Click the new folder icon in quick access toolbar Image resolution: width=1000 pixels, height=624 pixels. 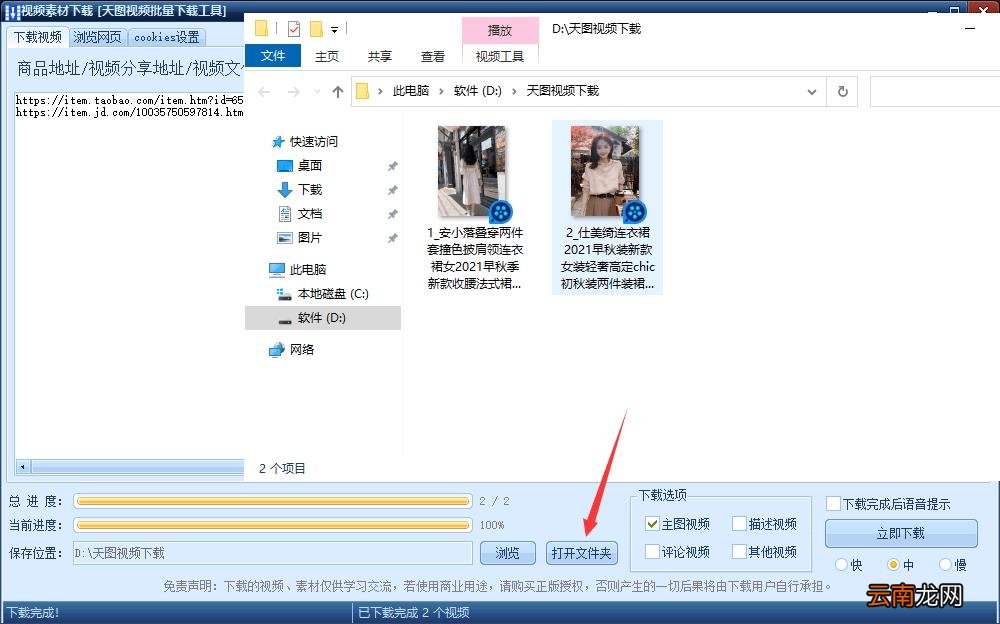[316, 29]
